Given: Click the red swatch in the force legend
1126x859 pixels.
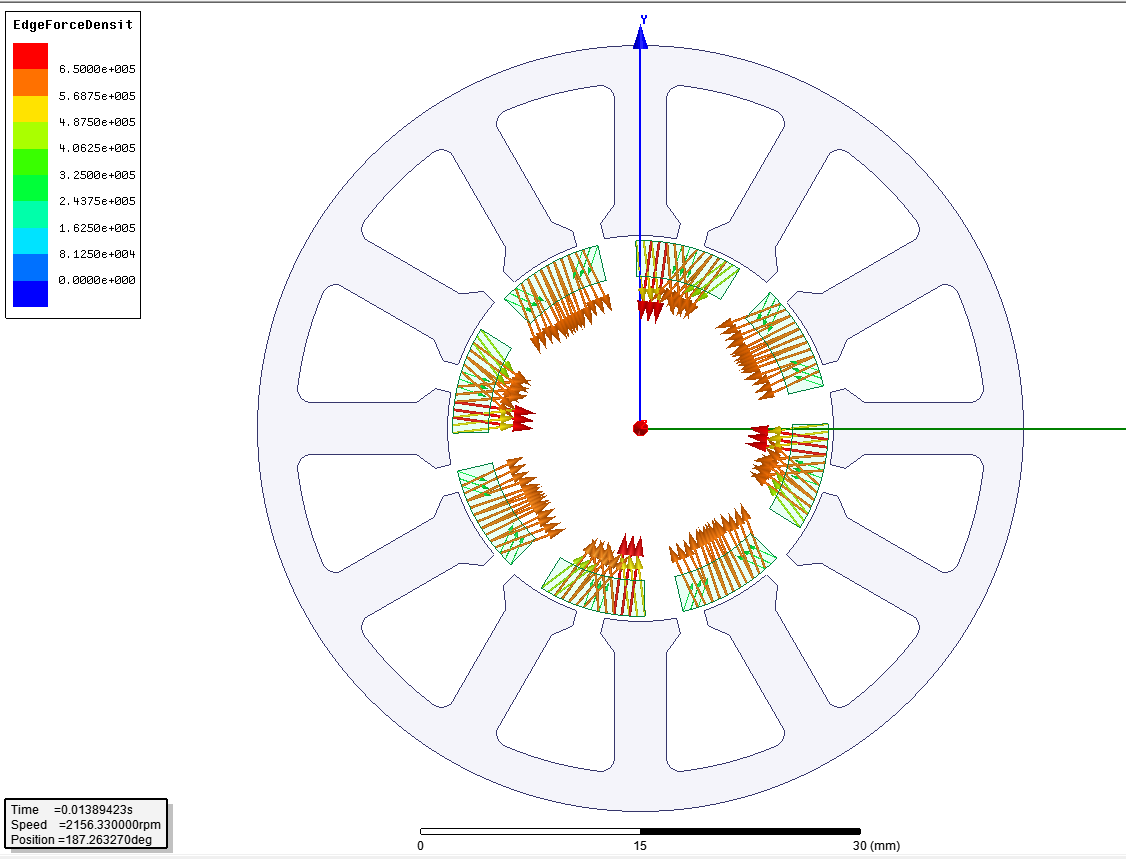Looking at the screenshot, I should (x=30, y=56).
